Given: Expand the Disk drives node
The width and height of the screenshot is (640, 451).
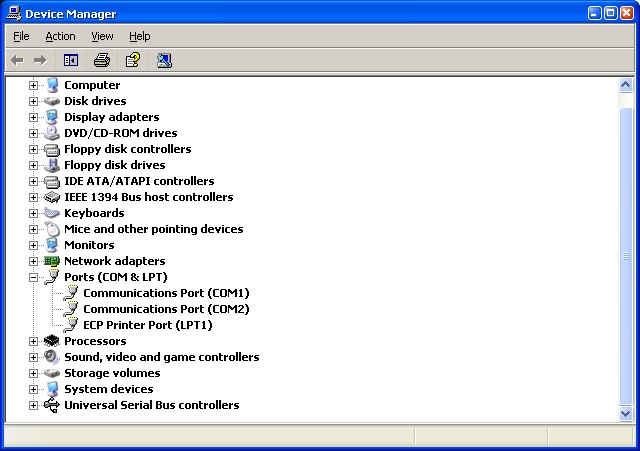Looking at the screenshot, I should tap(33, 101).
